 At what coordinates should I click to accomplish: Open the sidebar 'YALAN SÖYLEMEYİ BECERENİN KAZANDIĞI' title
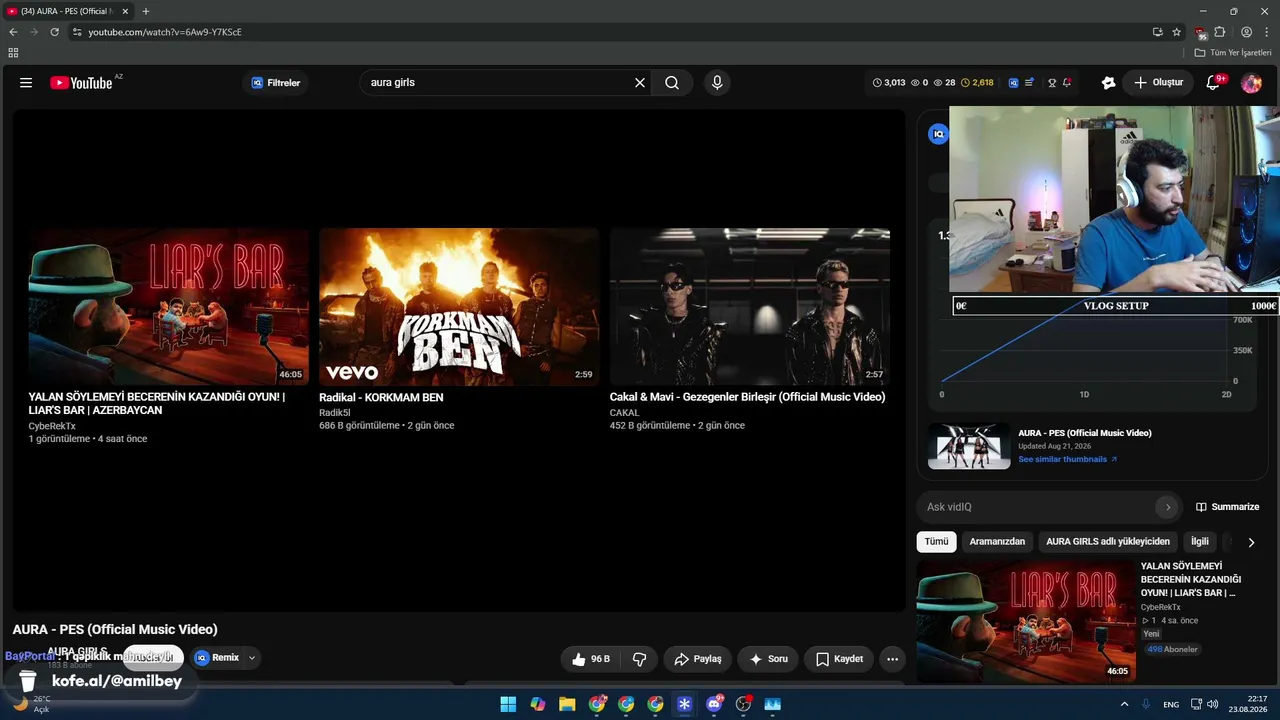click(x=1191, y=579)
